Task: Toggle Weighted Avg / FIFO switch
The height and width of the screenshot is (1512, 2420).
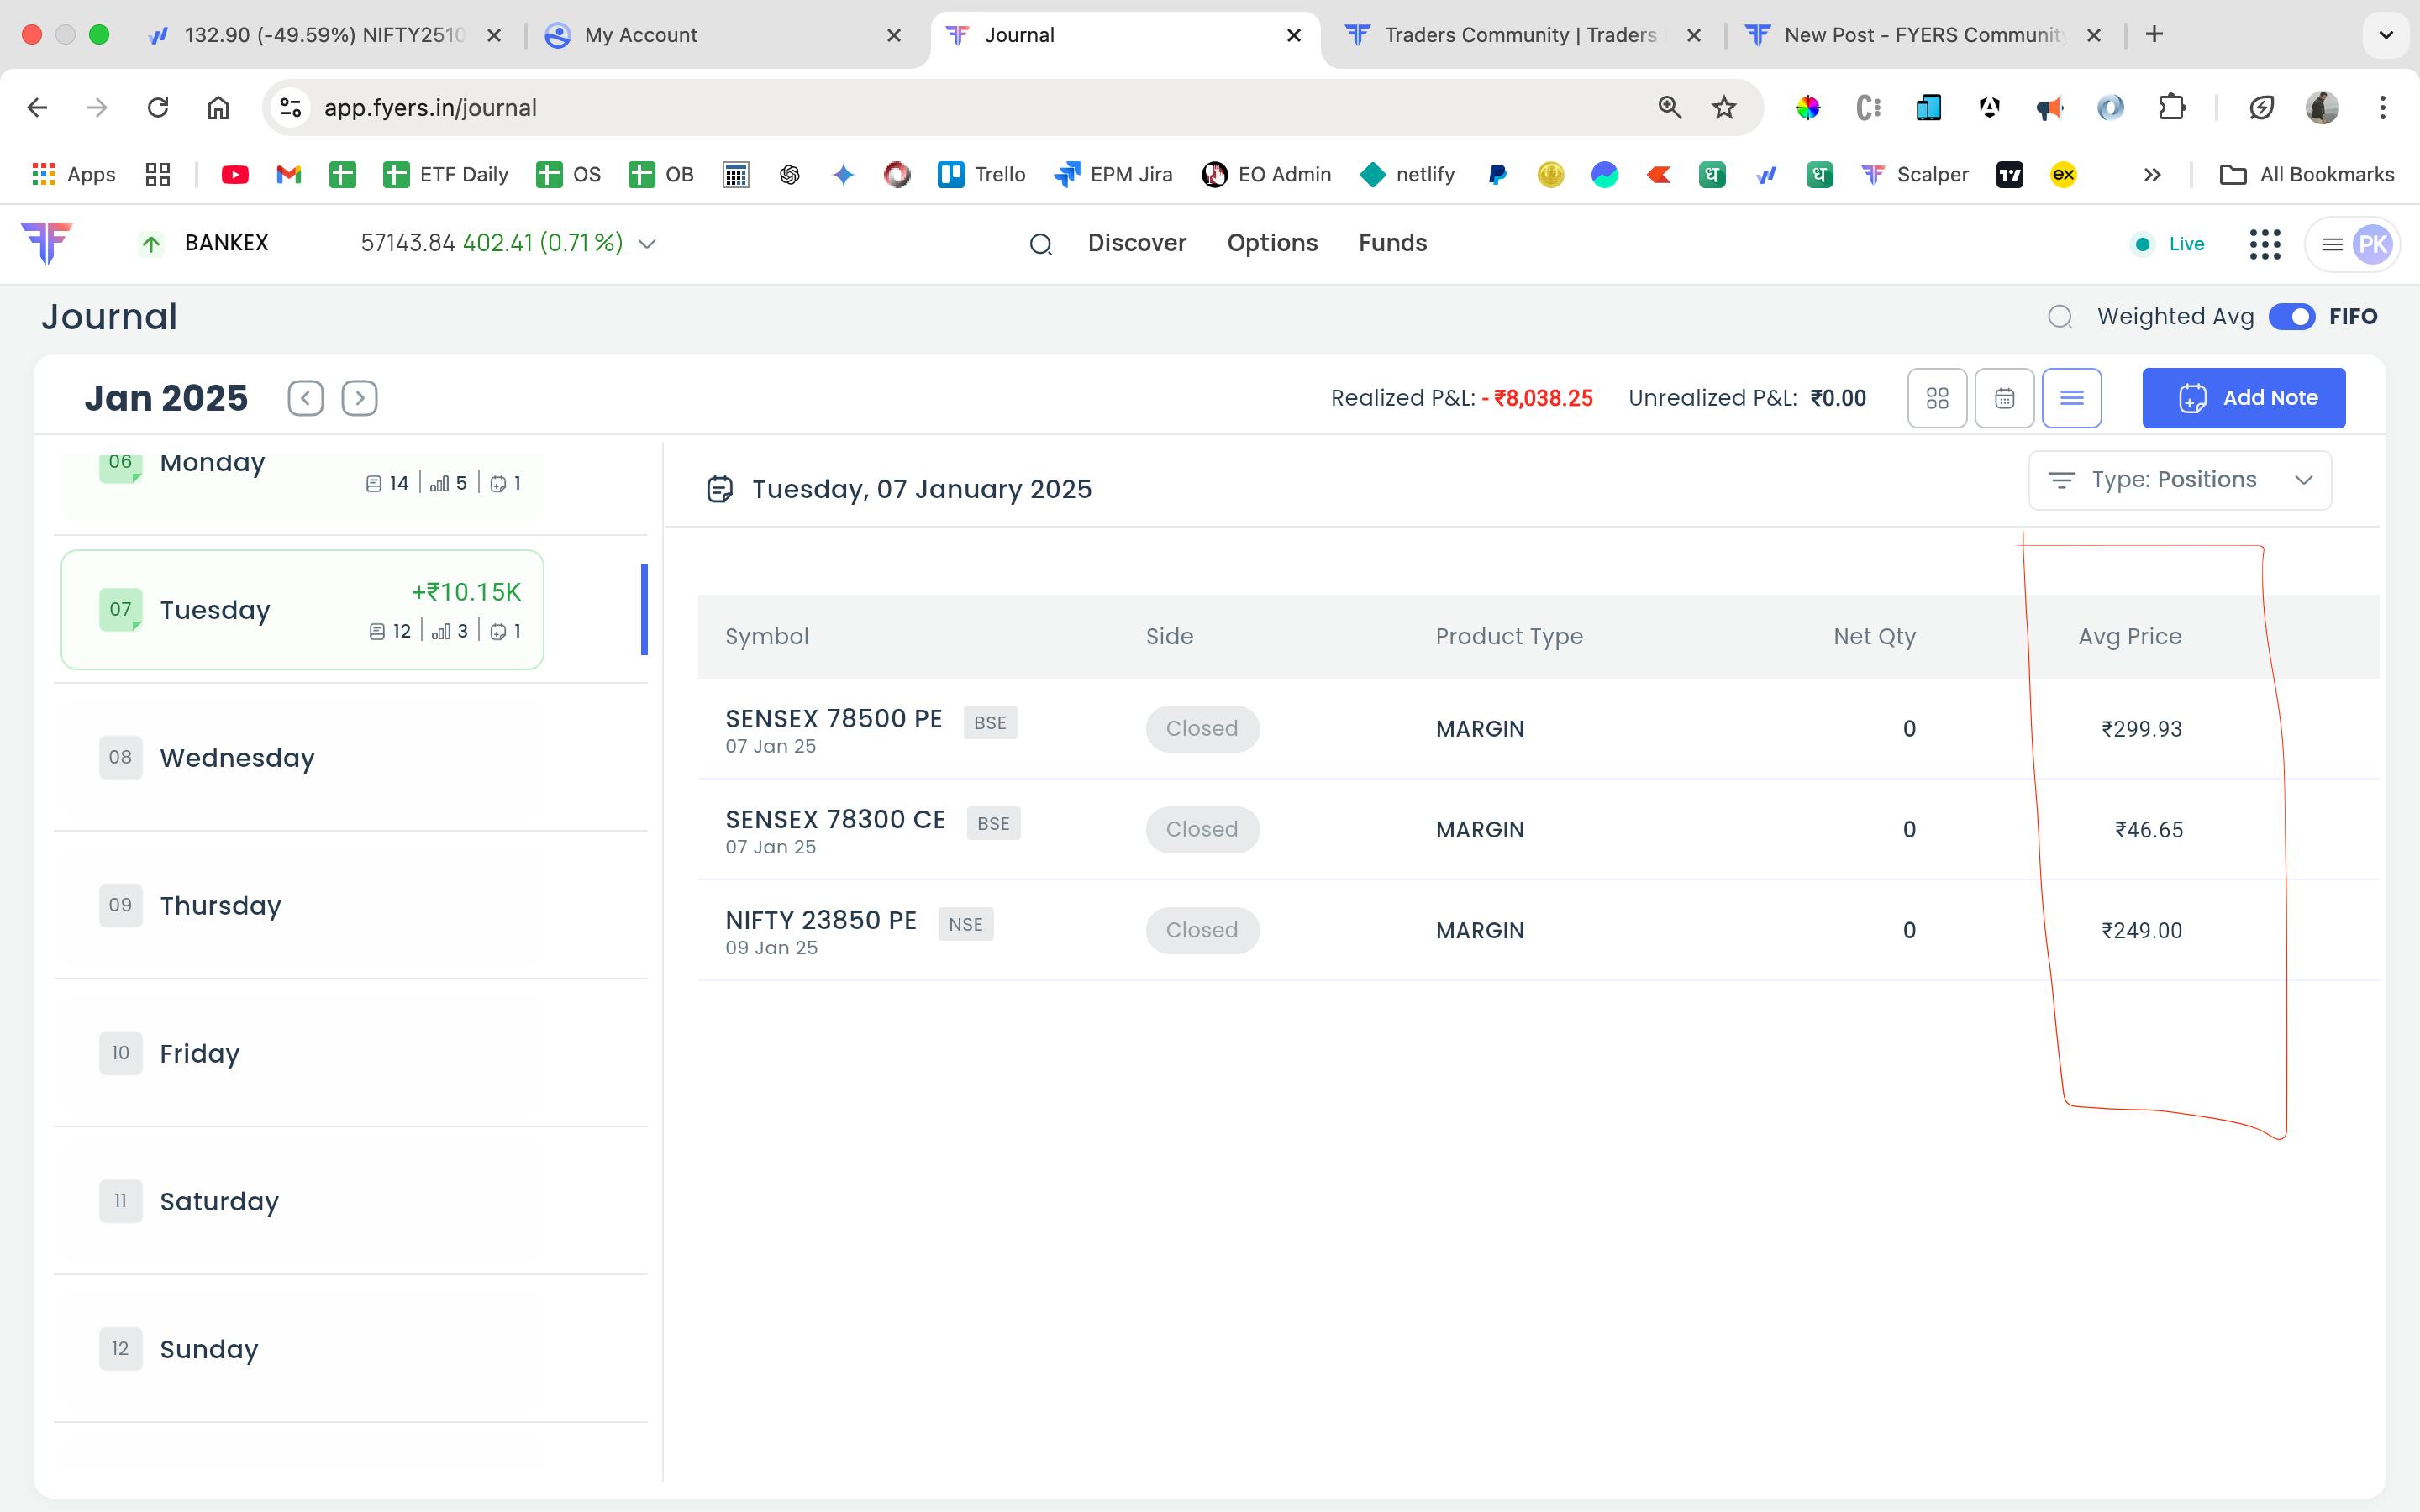Action: click(x=2291, y=317)
